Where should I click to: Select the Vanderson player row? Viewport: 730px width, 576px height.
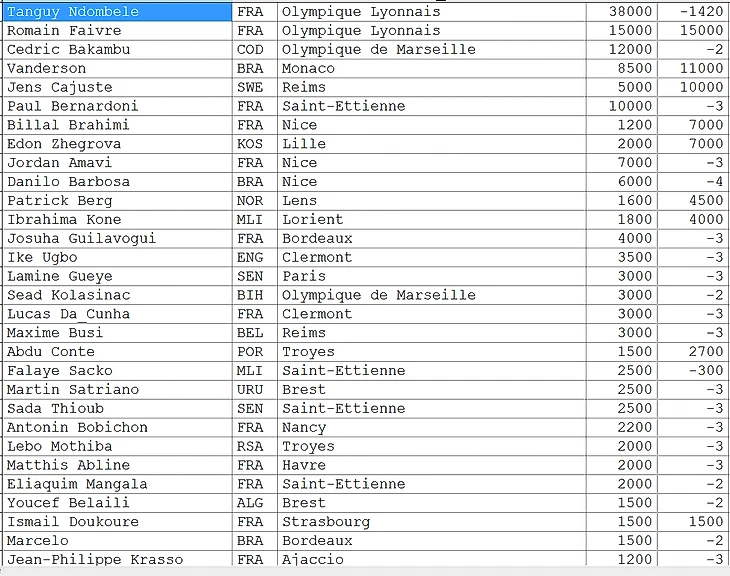click(x=365, y=68)
